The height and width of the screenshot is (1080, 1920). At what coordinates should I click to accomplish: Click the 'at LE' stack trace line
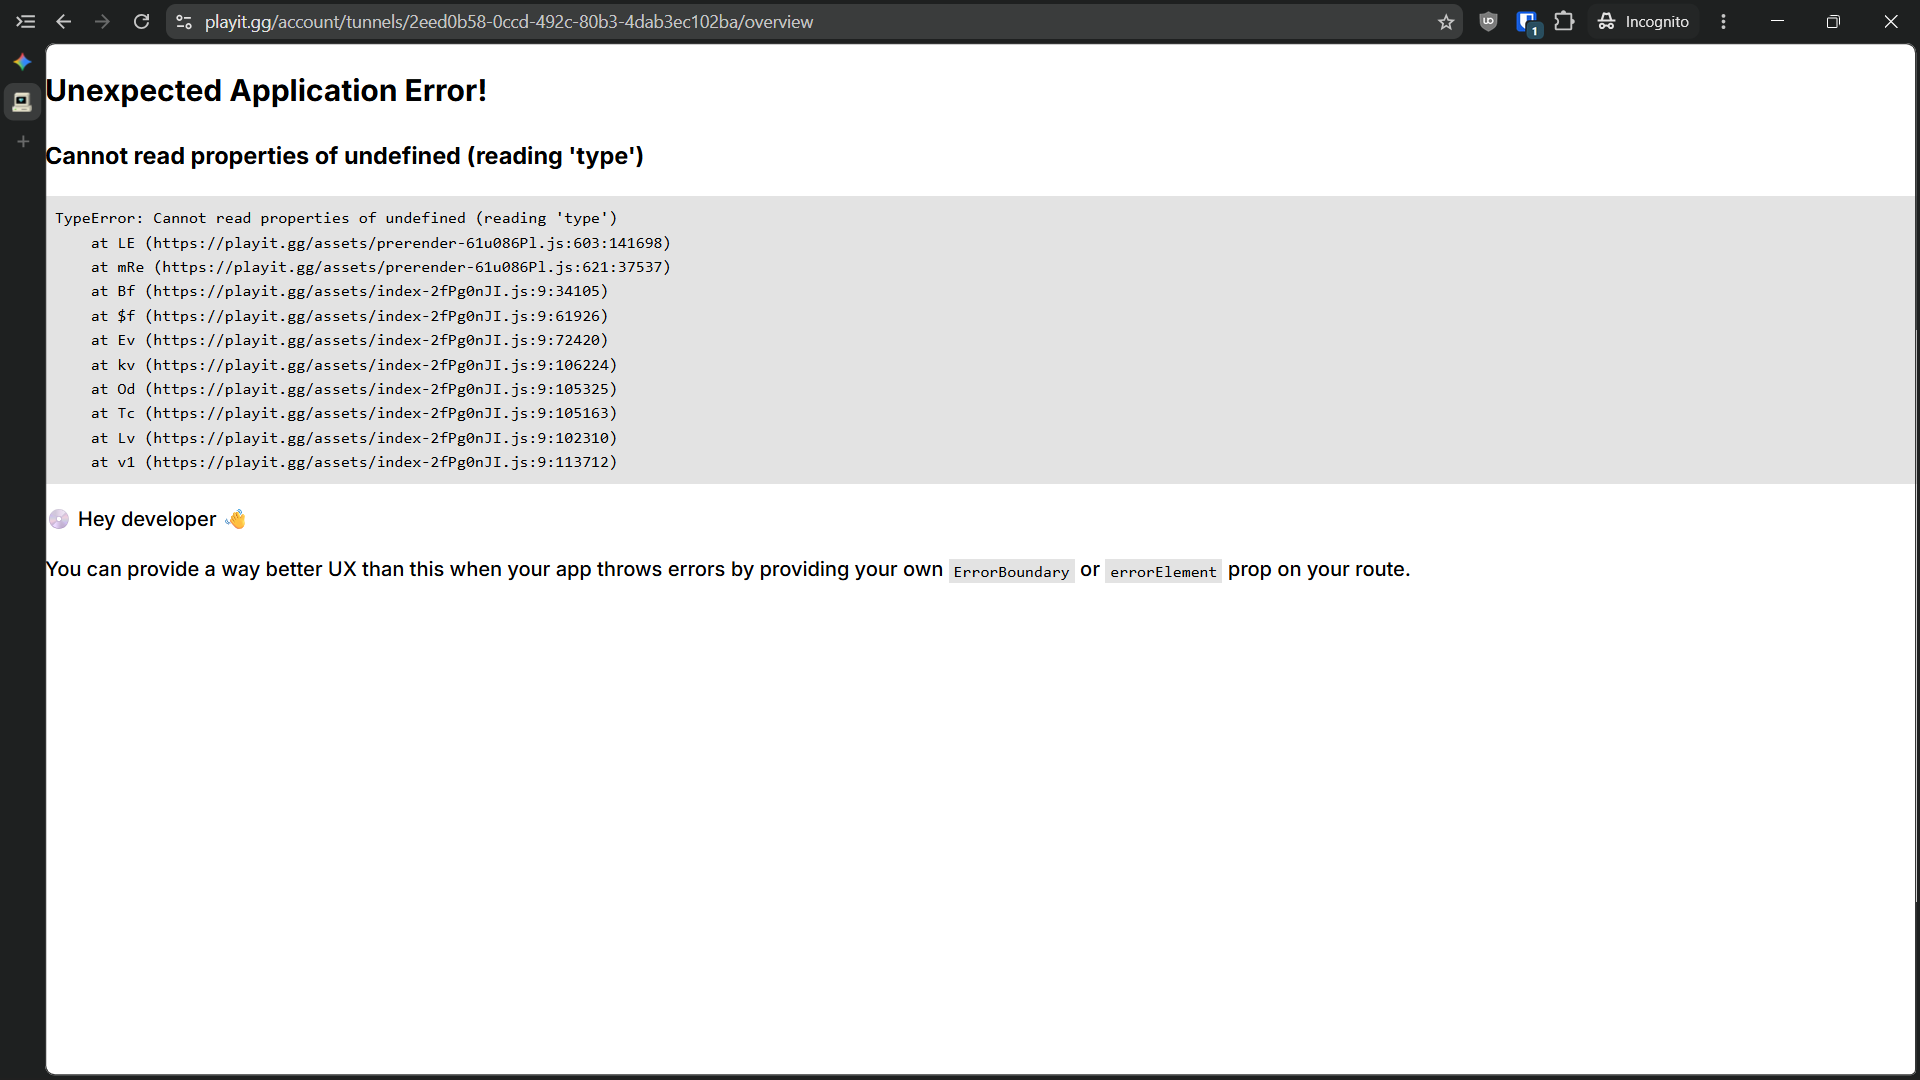pyautogui.click(x=381, y=243)
